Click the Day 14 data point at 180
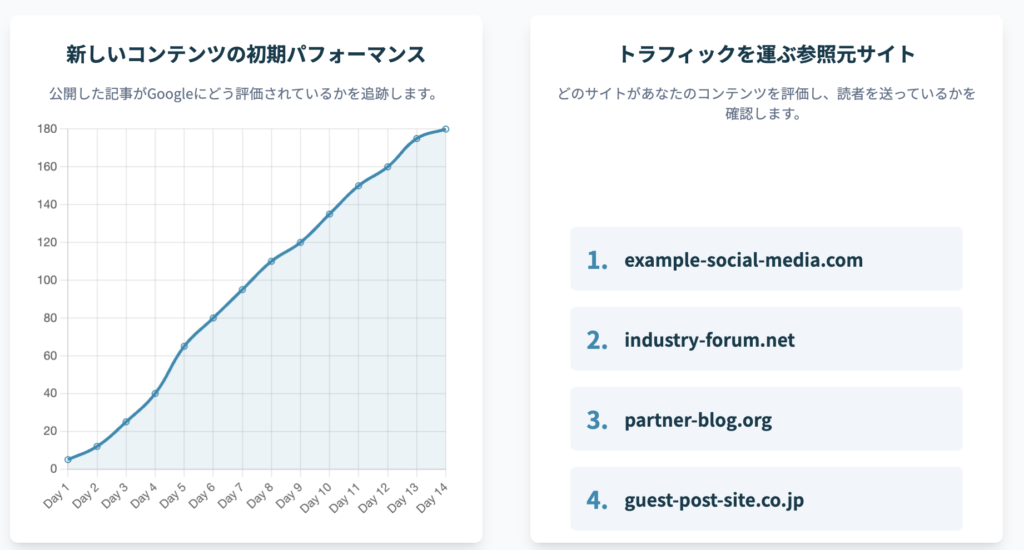This screenshot has height=550, width=1024. coord(445,129)
